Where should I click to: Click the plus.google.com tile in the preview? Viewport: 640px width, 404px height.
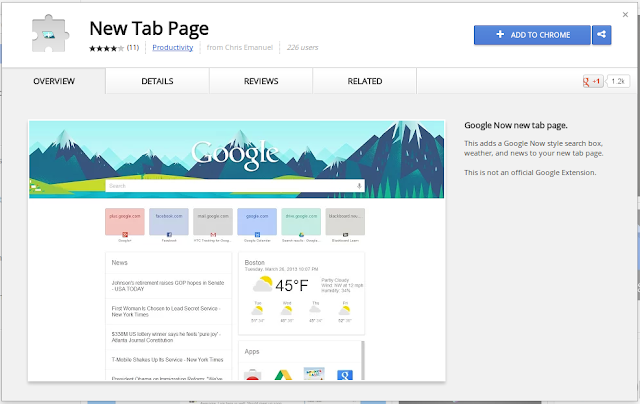click(125, 222)
